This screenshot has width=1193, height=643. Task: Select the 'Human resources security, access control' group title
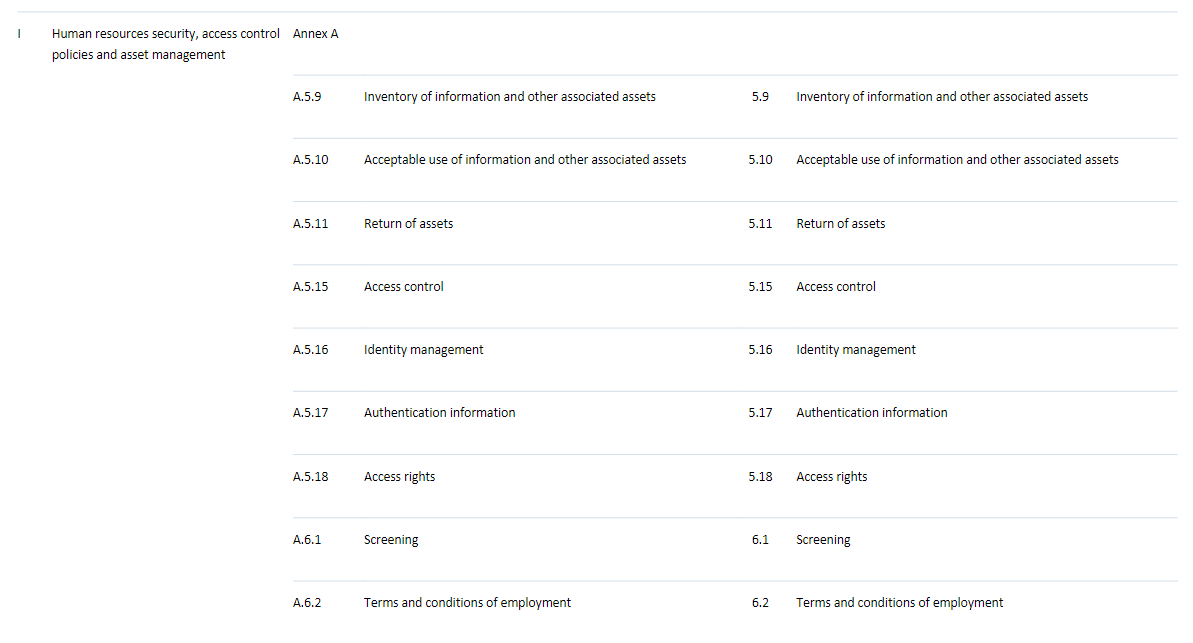point(165,34)
